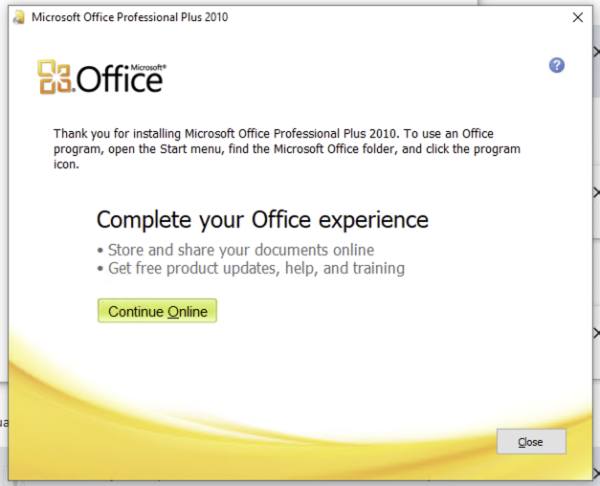Click 'Get free product updates, help, and training'
Screen dimensions: 600x486
tap(256, 268)
